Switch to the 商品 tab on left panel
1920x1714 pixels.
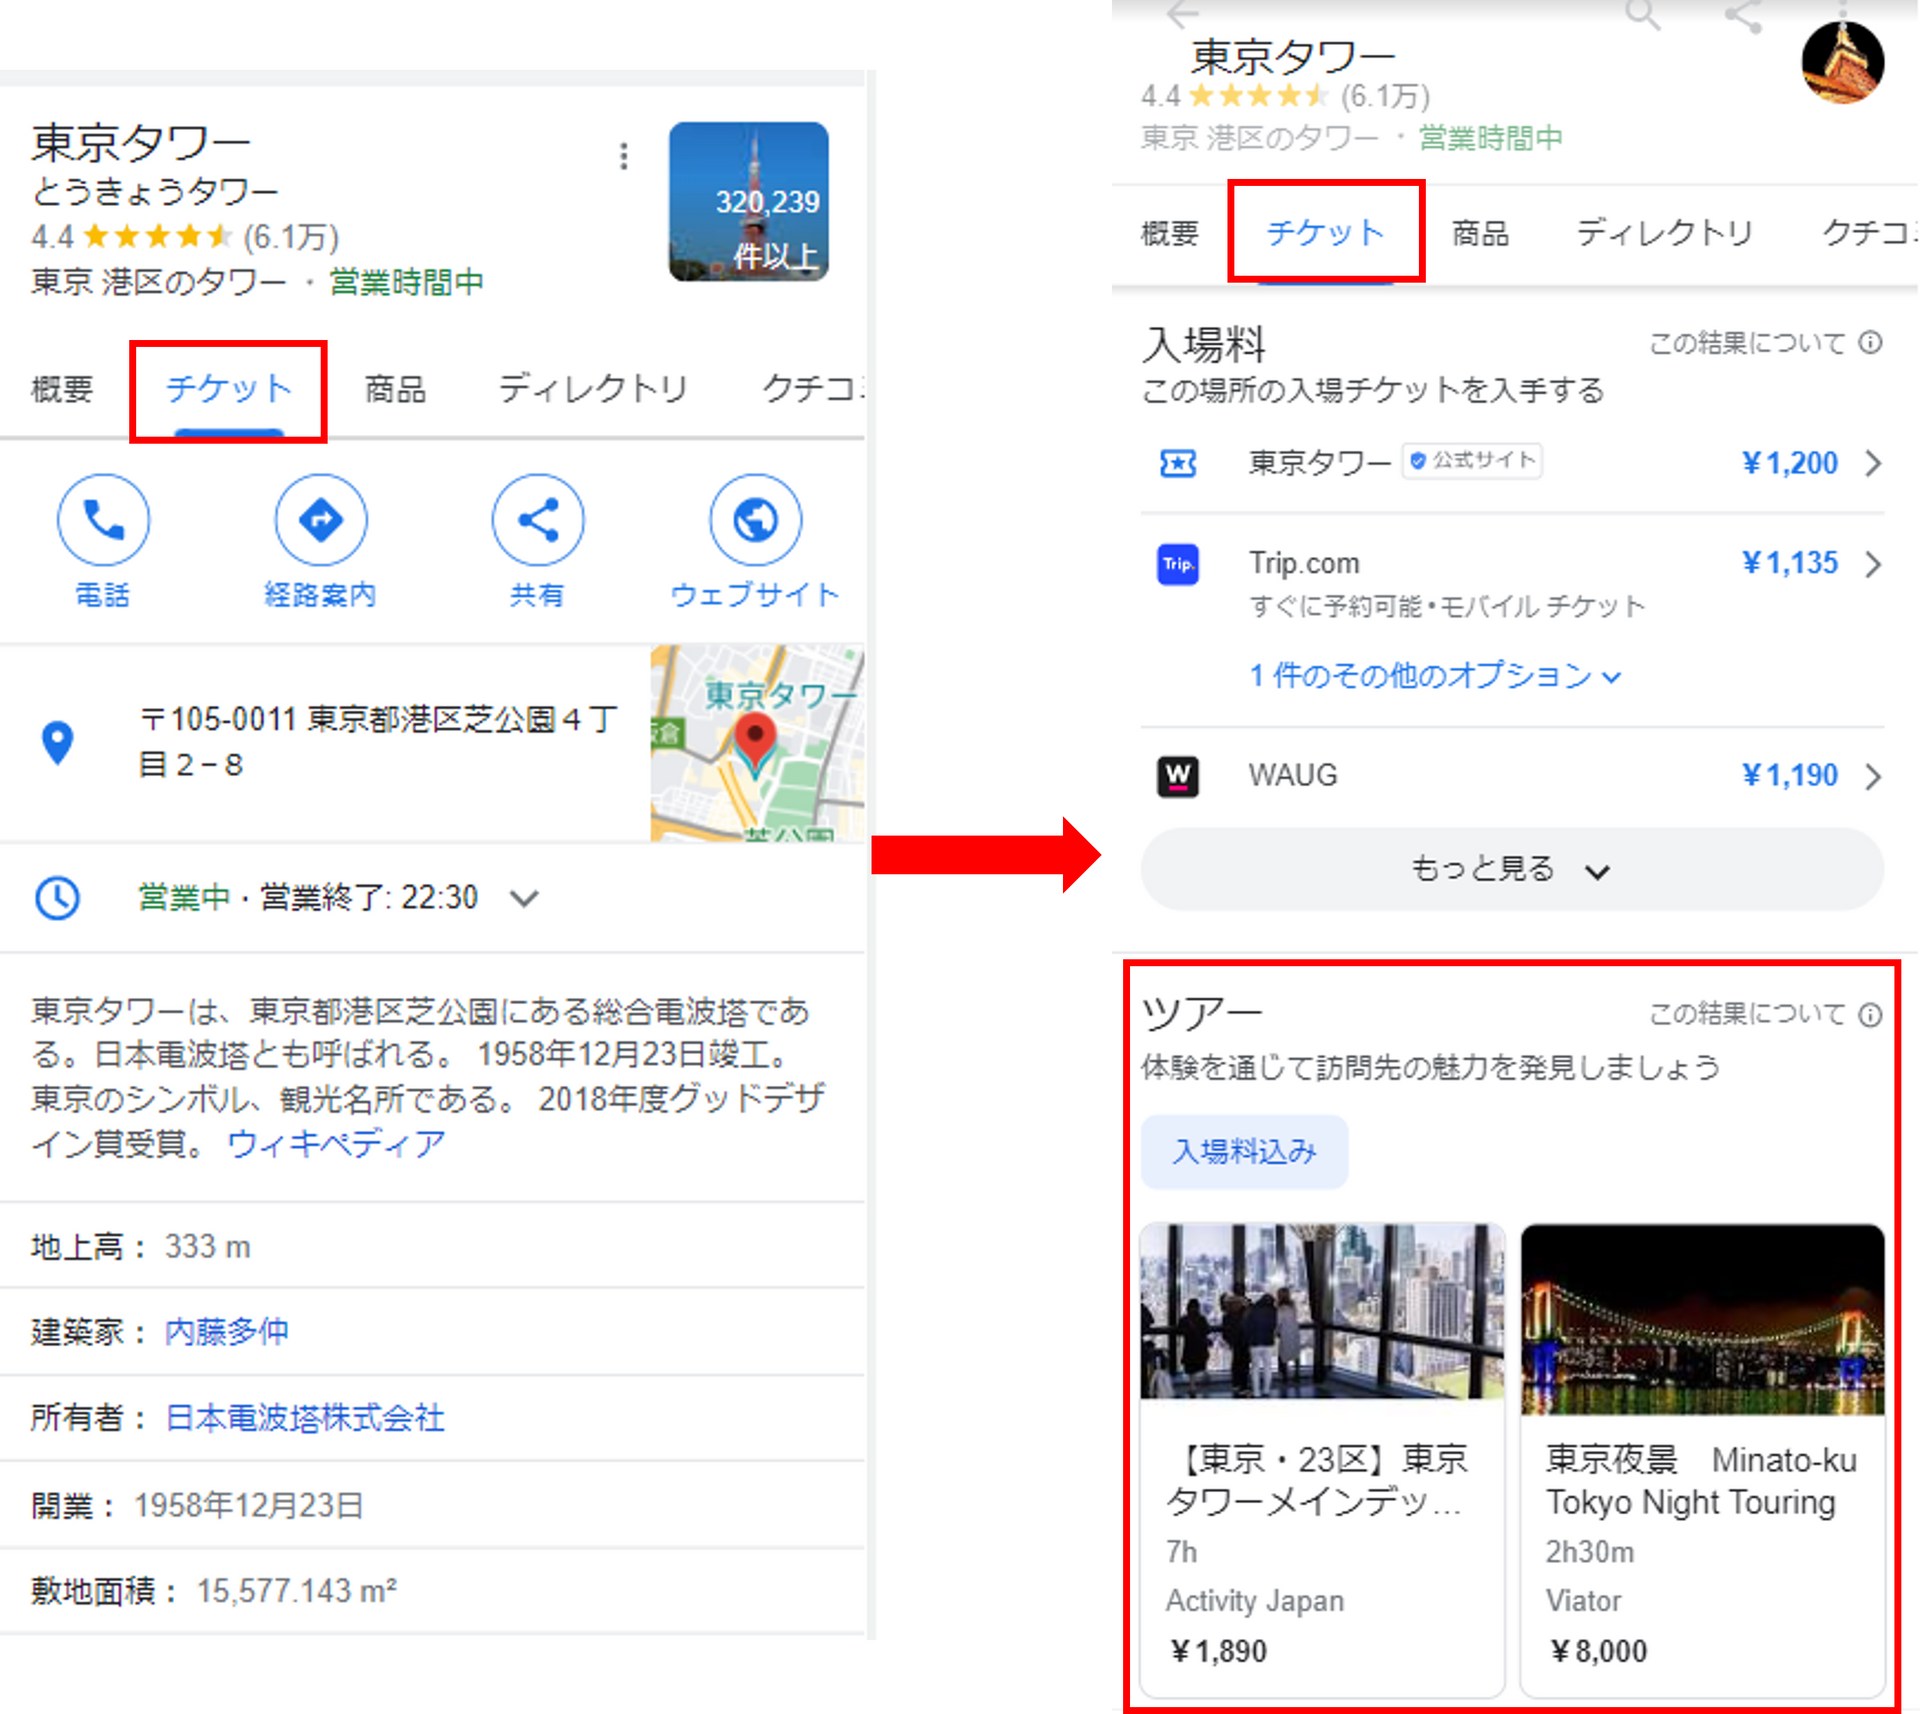[x=395, y=389]
